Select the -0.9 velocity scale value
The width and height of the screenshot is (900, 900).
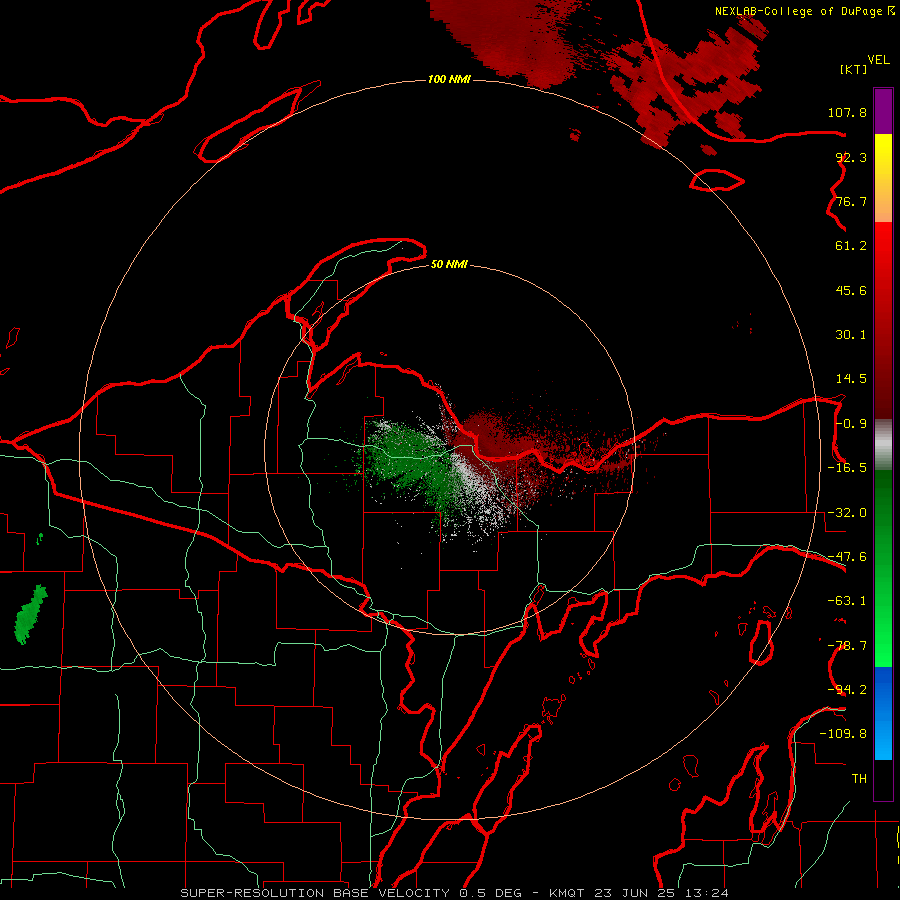pos(851,424)
